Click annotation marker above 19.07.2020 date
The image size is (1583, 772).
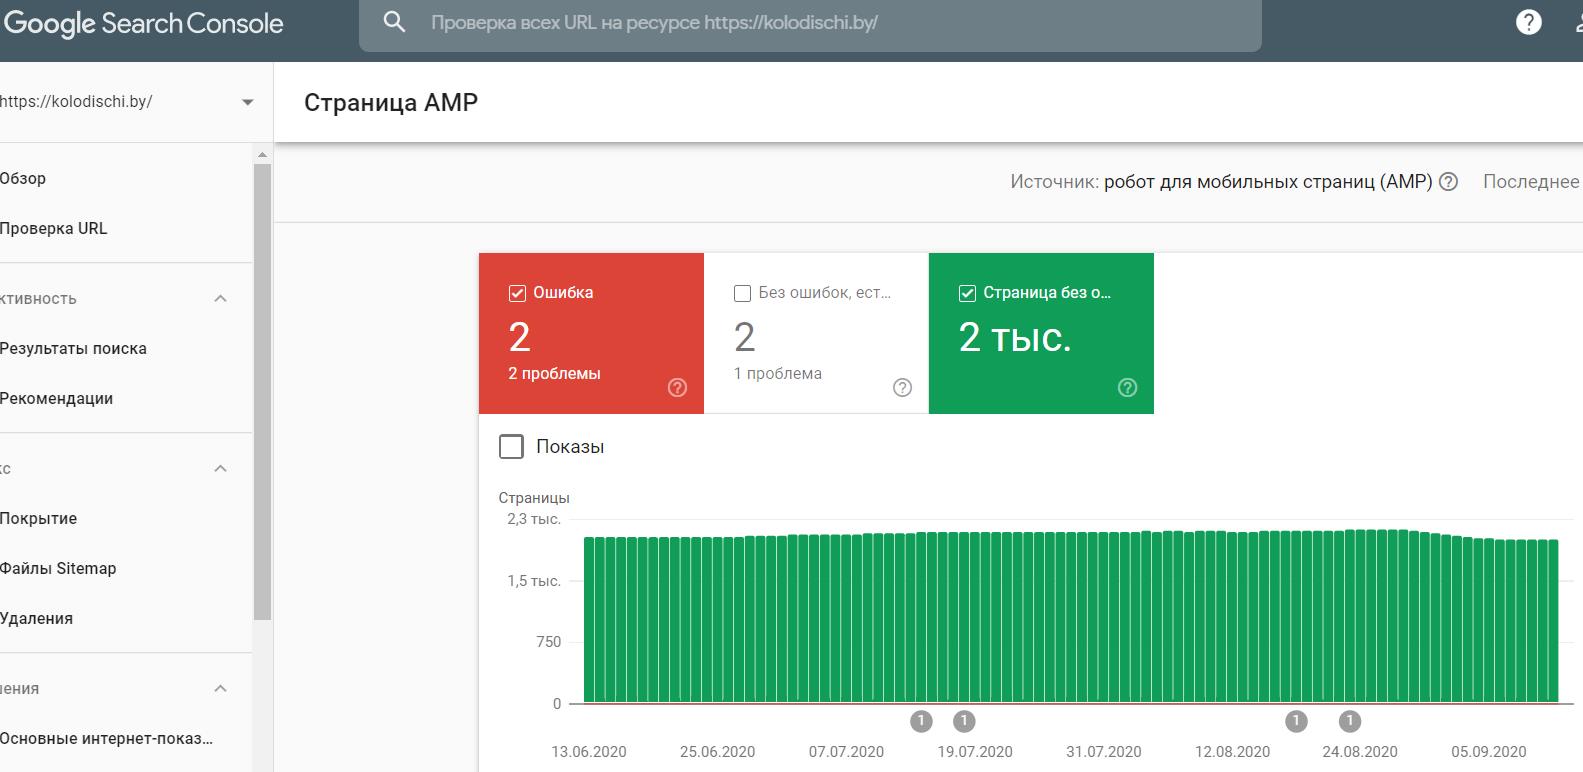pos(963,721)
